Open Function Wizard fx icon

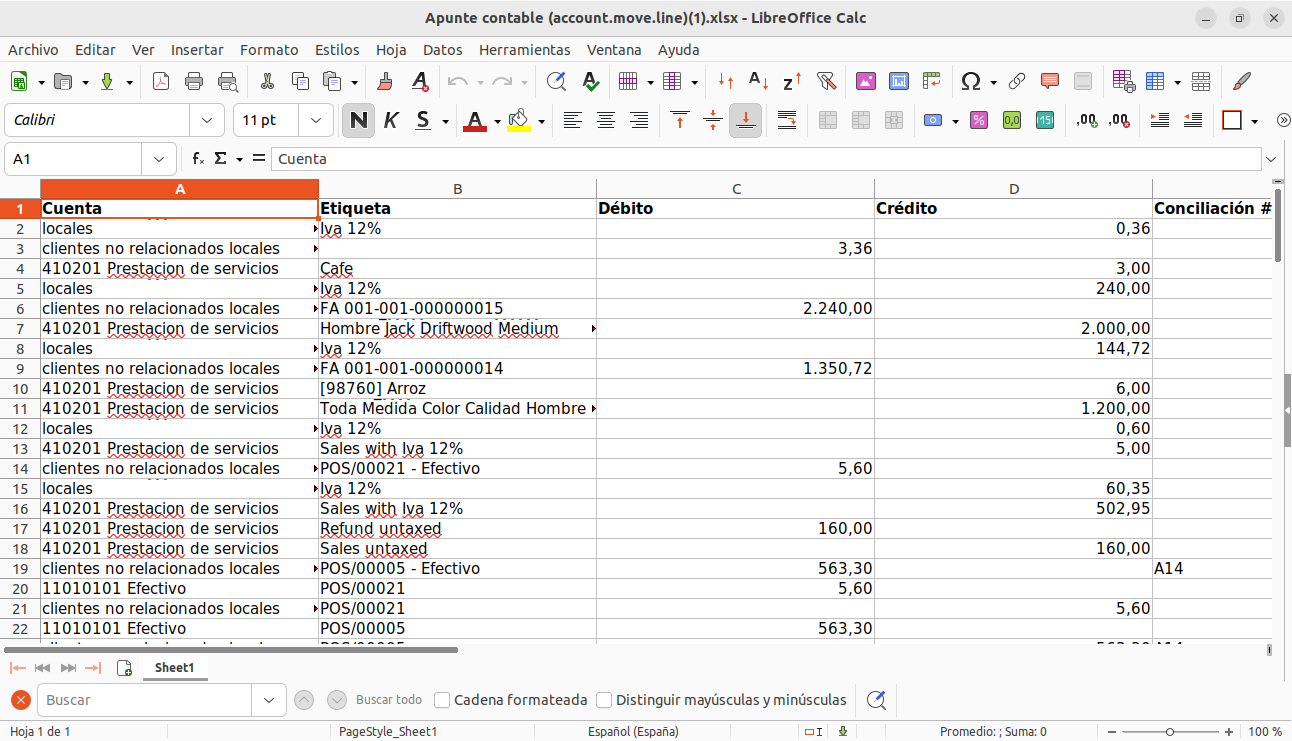(198, 159)
